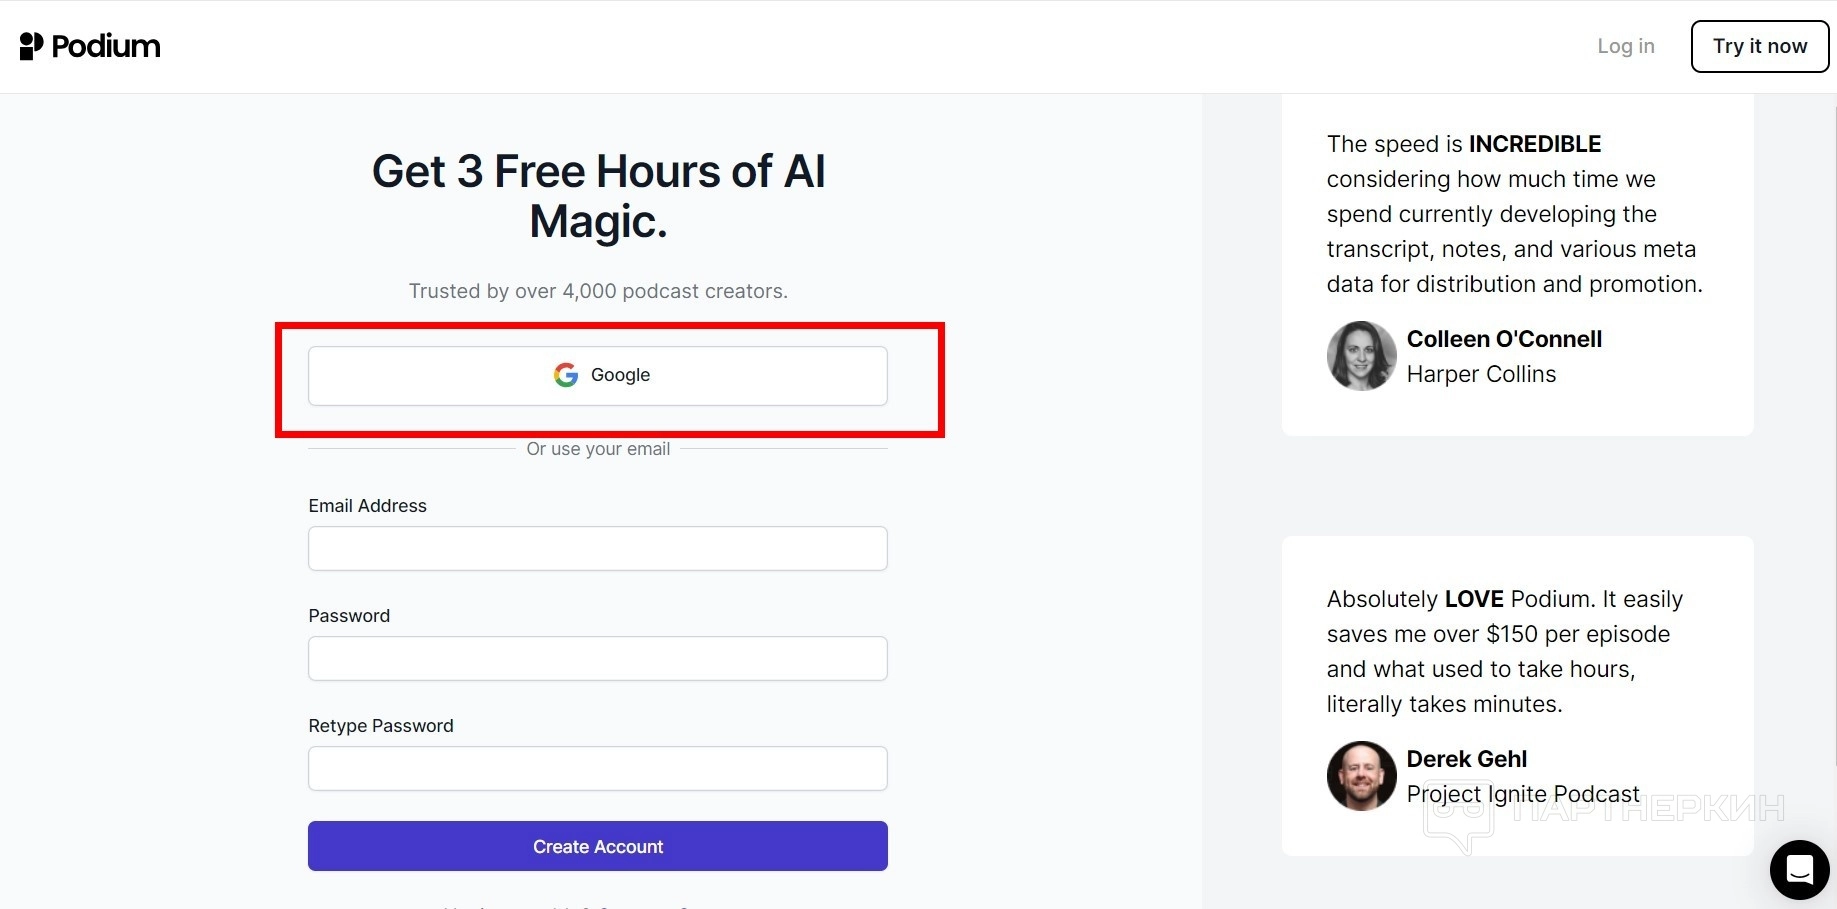Click the Podium logo icon
This screenshot has height=909, width=1837.
point(31,46)
